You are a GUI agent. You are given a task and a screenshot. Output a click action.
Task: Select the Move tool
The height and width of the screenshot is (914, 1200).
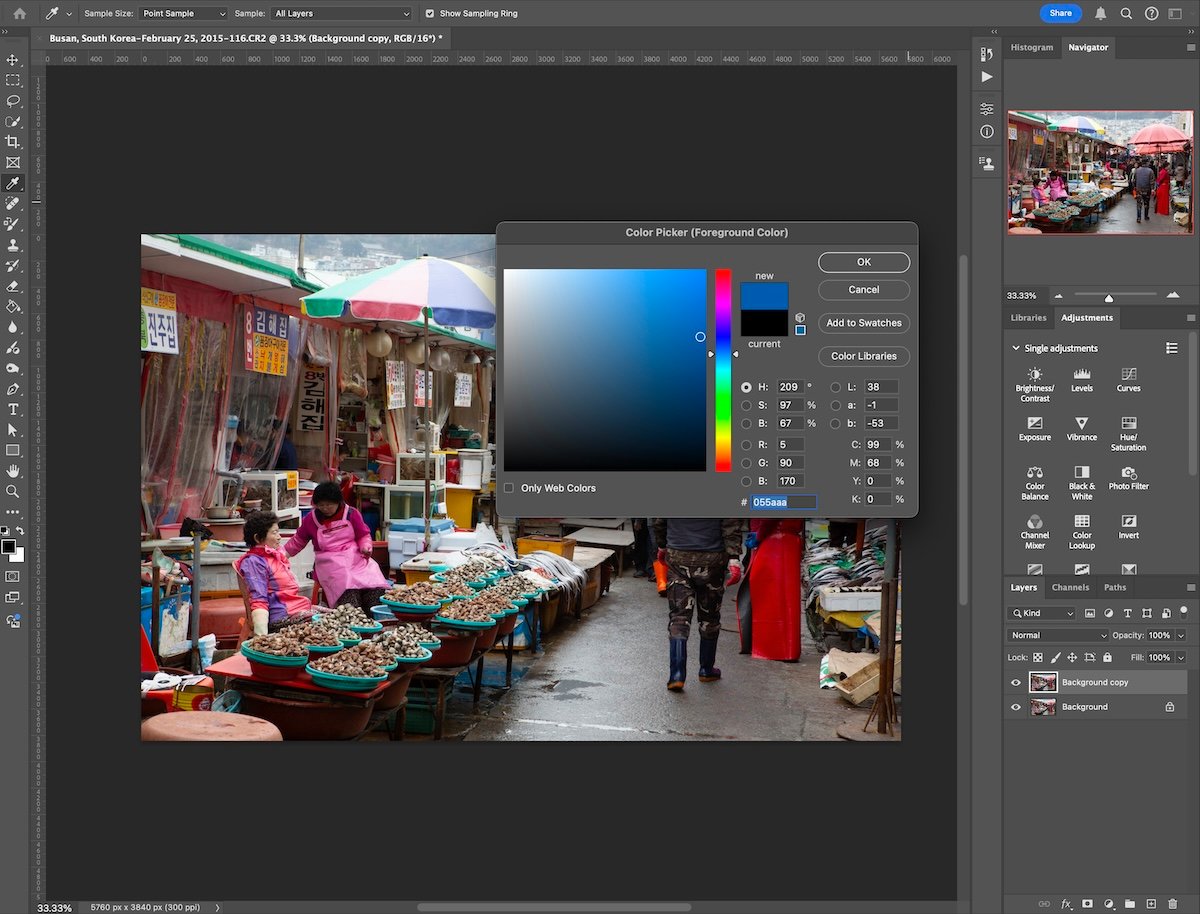coord(13,60)
